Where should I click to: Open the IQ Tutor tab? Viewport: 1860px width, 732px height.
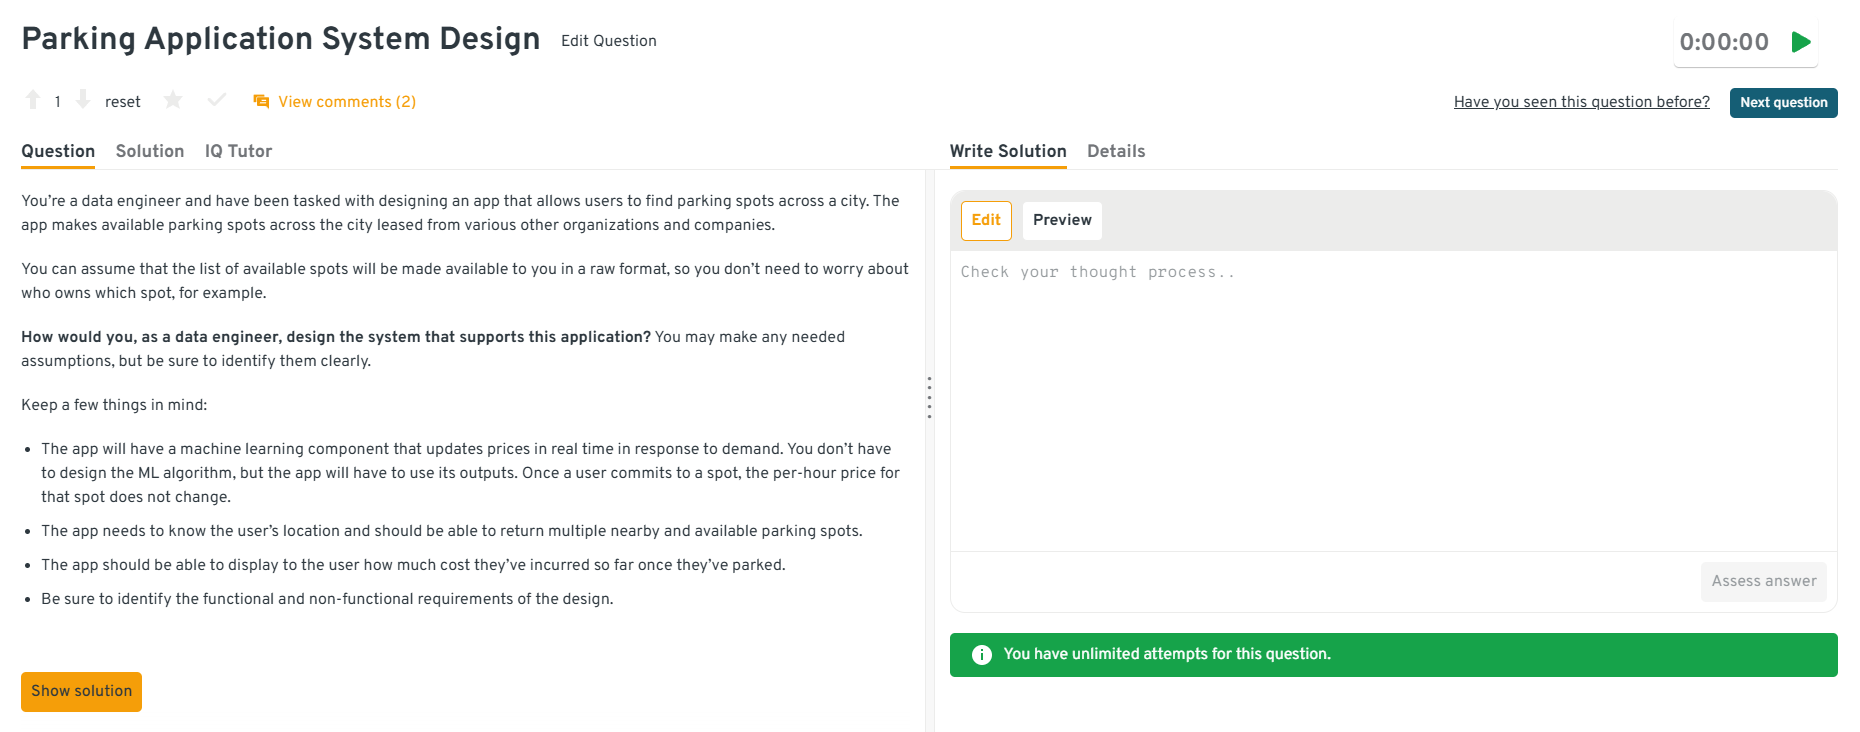click(238, 151)
